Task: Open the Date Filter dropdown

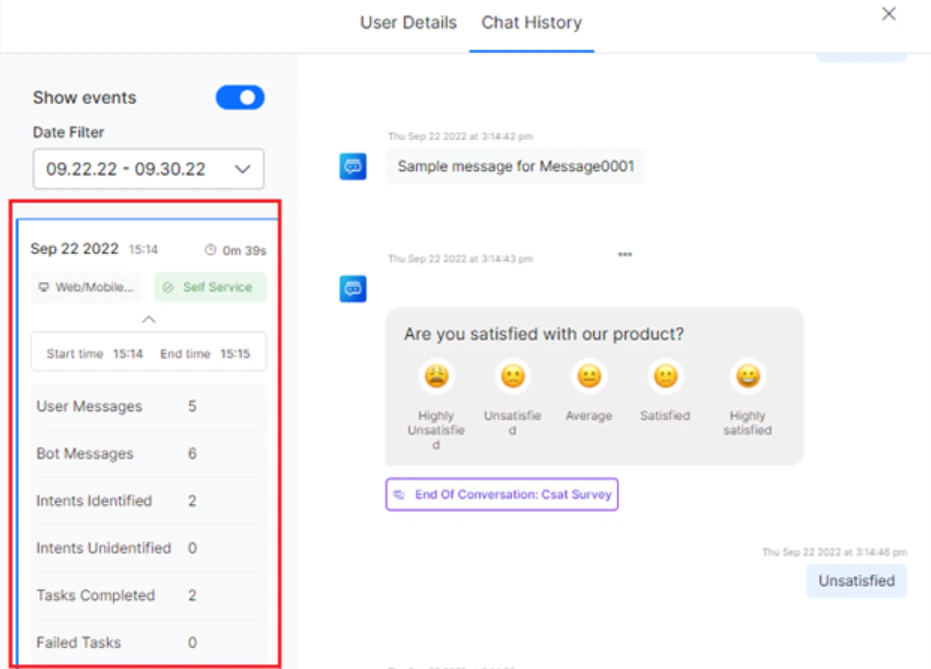Action: [148, 169]
